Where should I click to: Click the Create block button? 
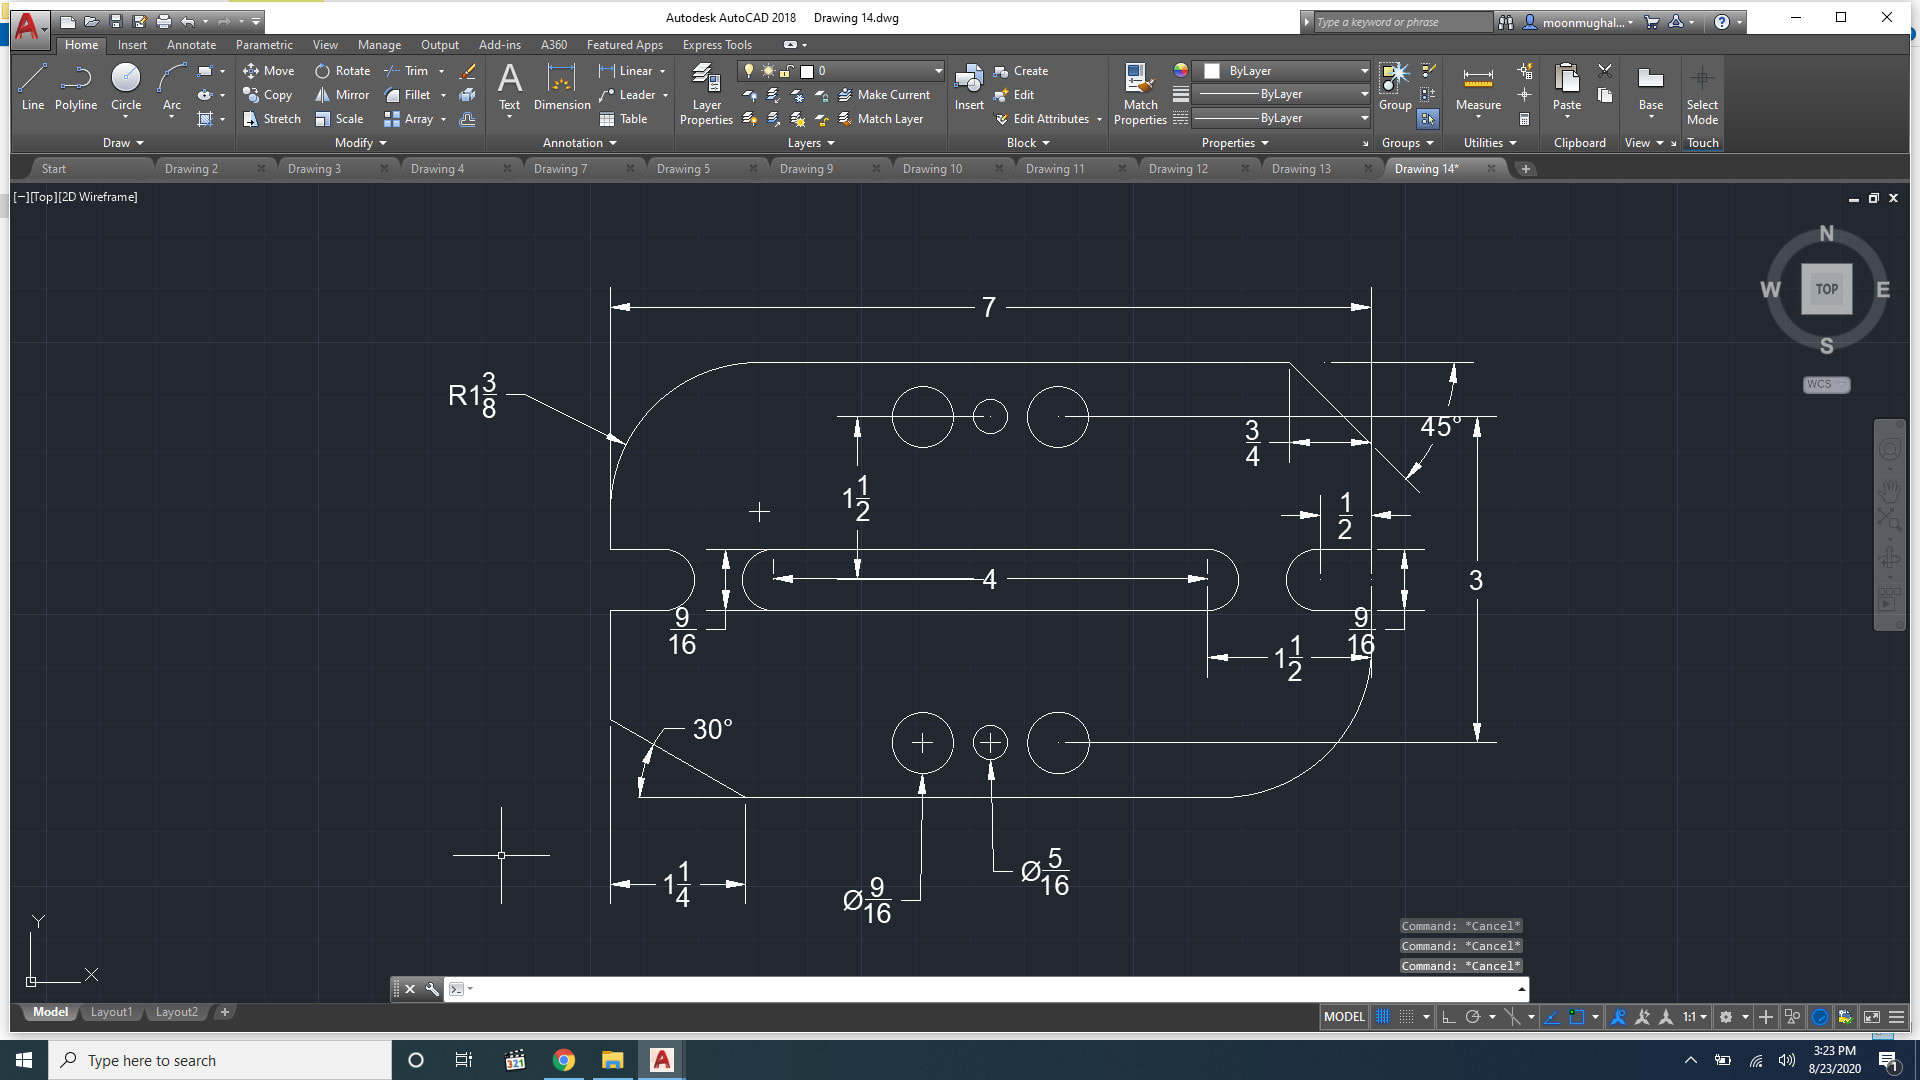pos(1021,71)
